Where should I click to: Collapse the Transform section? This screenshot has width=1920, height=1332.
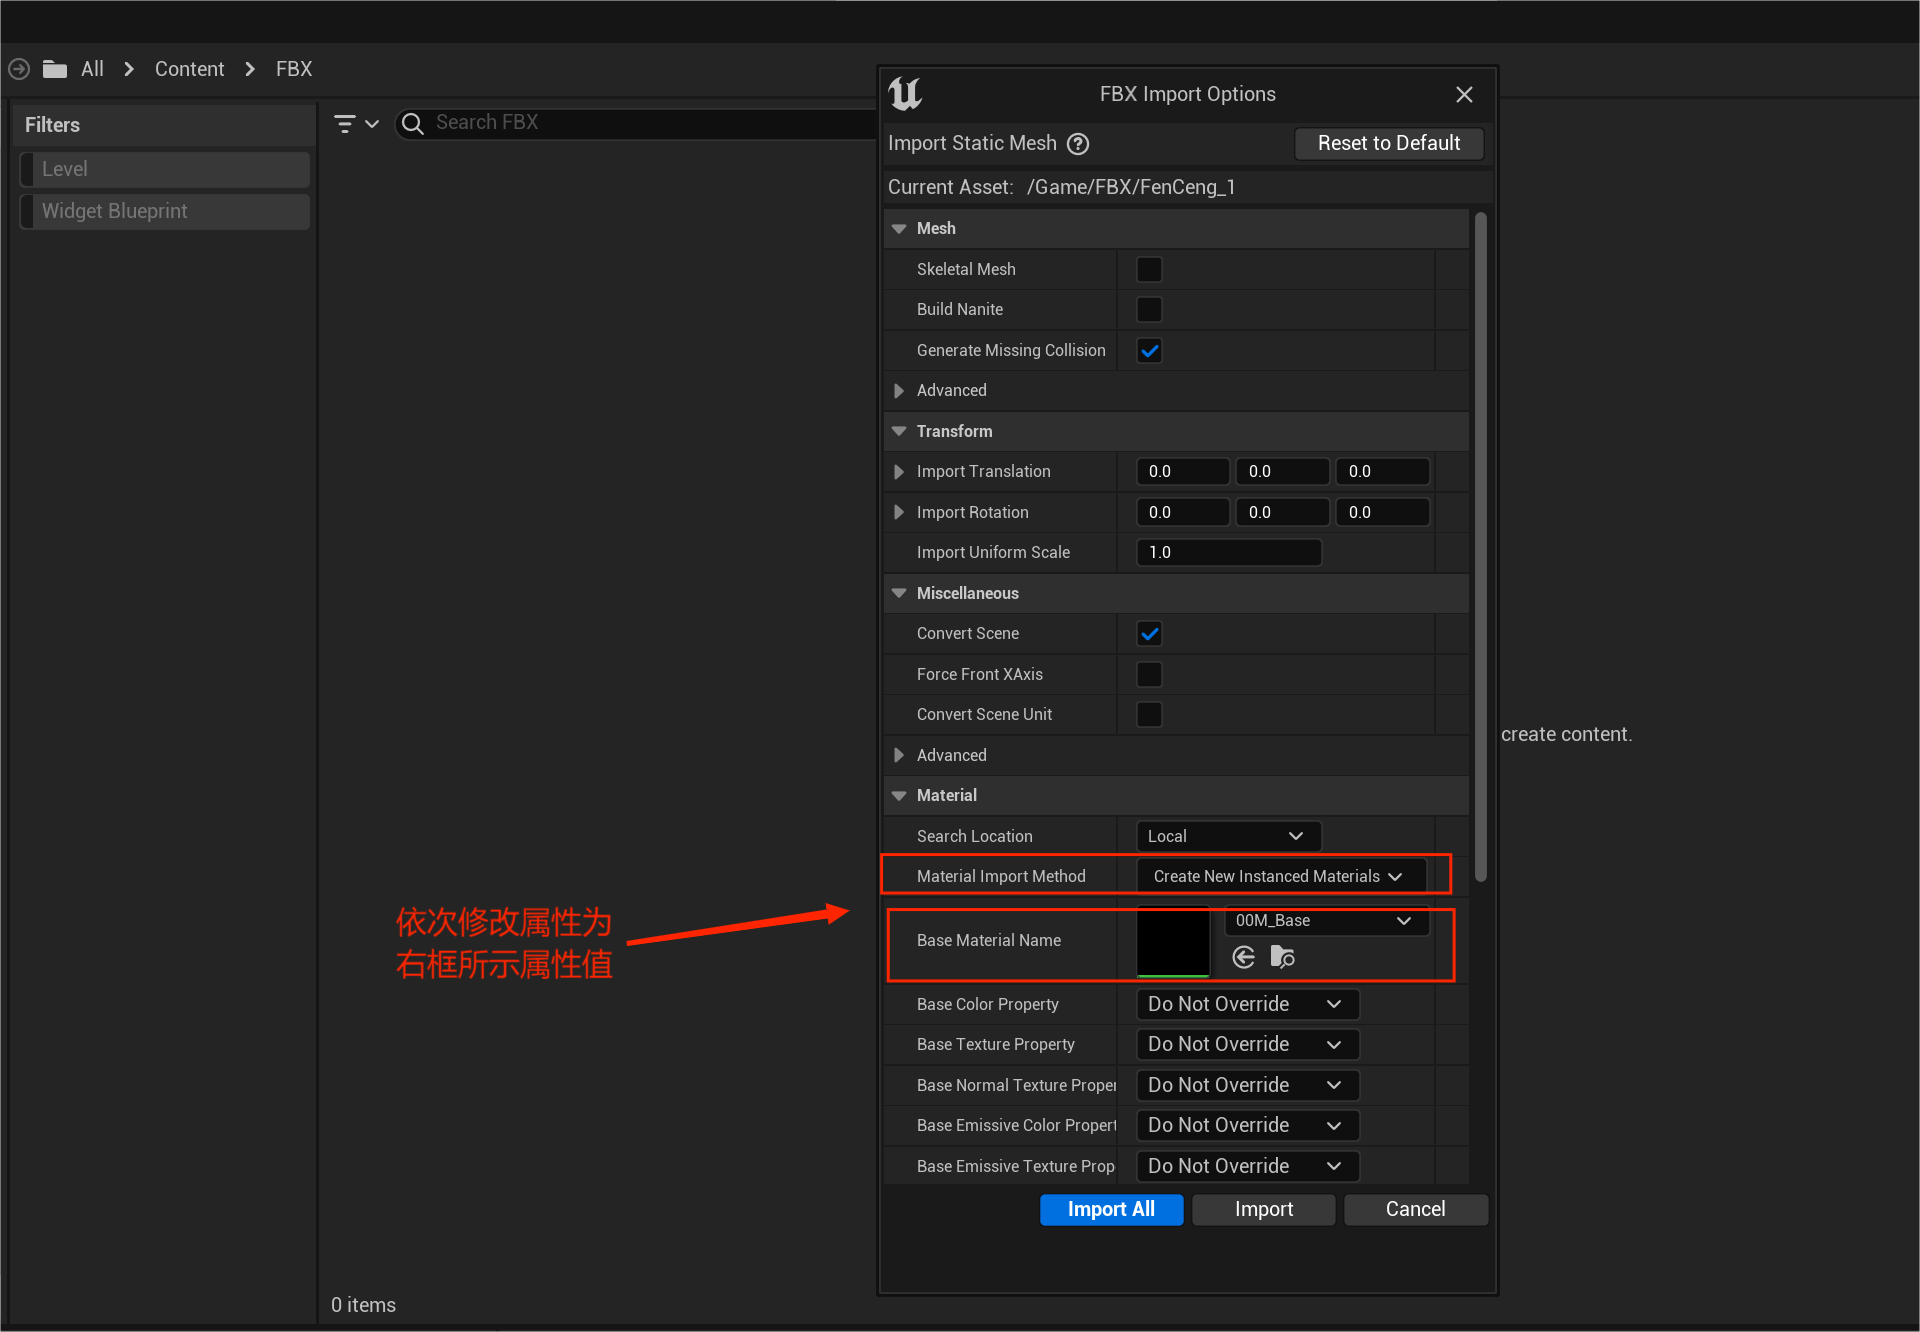click(899, 432)
